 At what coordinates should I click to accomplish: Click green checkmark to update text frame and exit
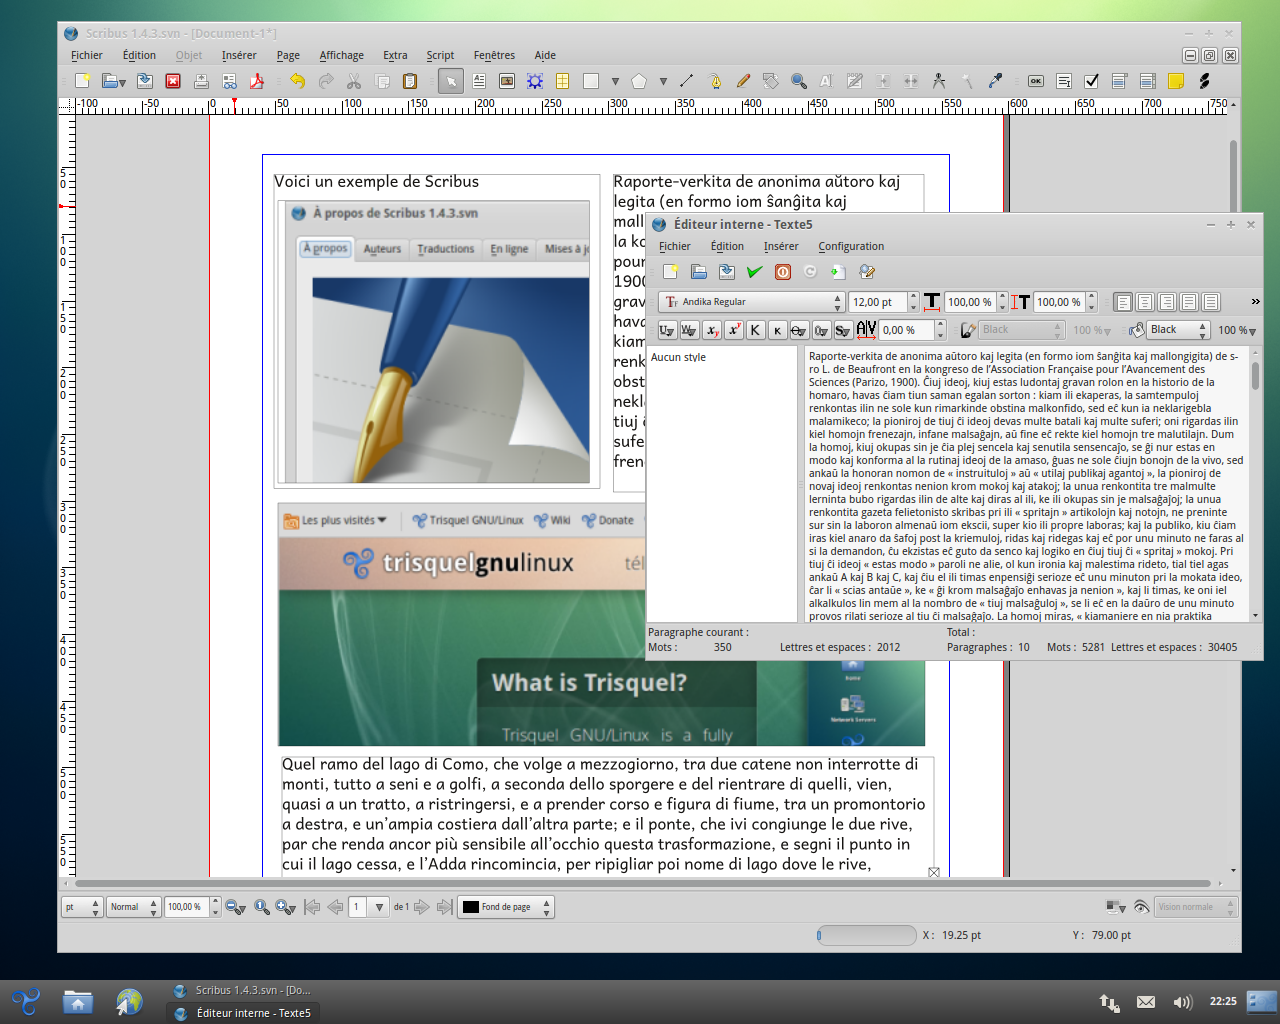755,271
